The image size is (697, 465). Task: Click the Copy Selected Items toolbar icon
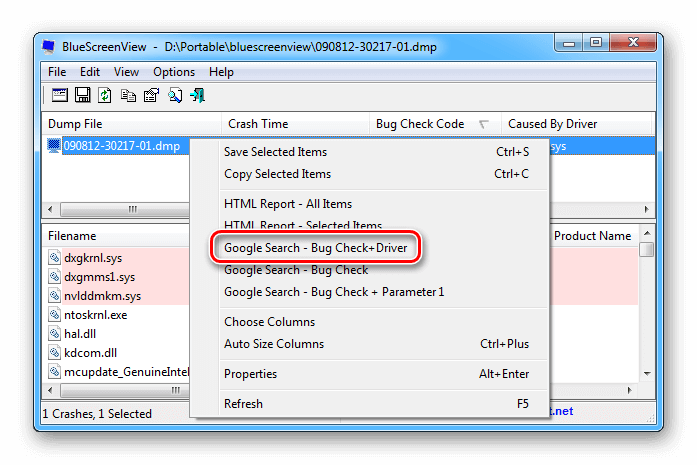point(128,96)
